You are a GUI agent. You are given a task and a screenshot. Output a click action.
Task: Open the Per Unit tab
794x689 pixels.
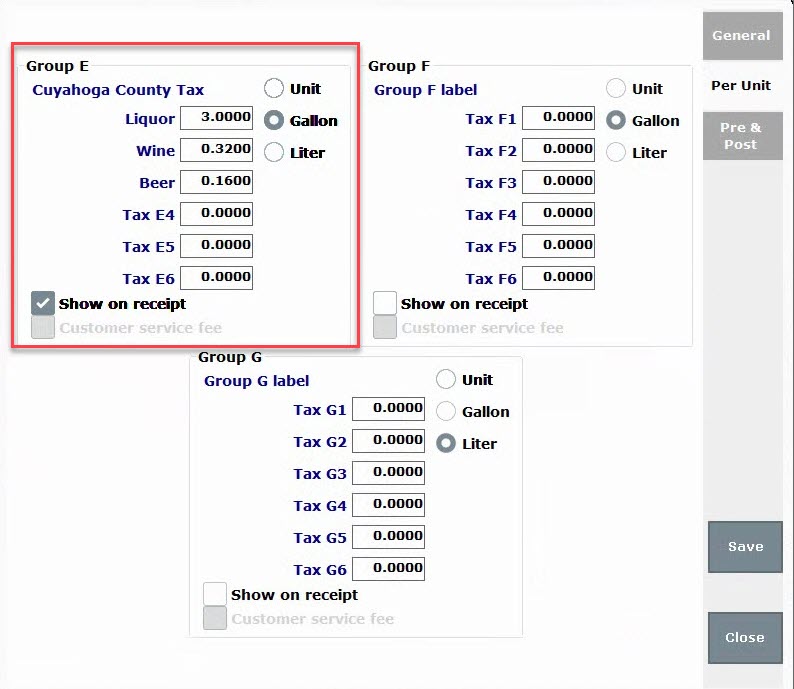point(742,86)
